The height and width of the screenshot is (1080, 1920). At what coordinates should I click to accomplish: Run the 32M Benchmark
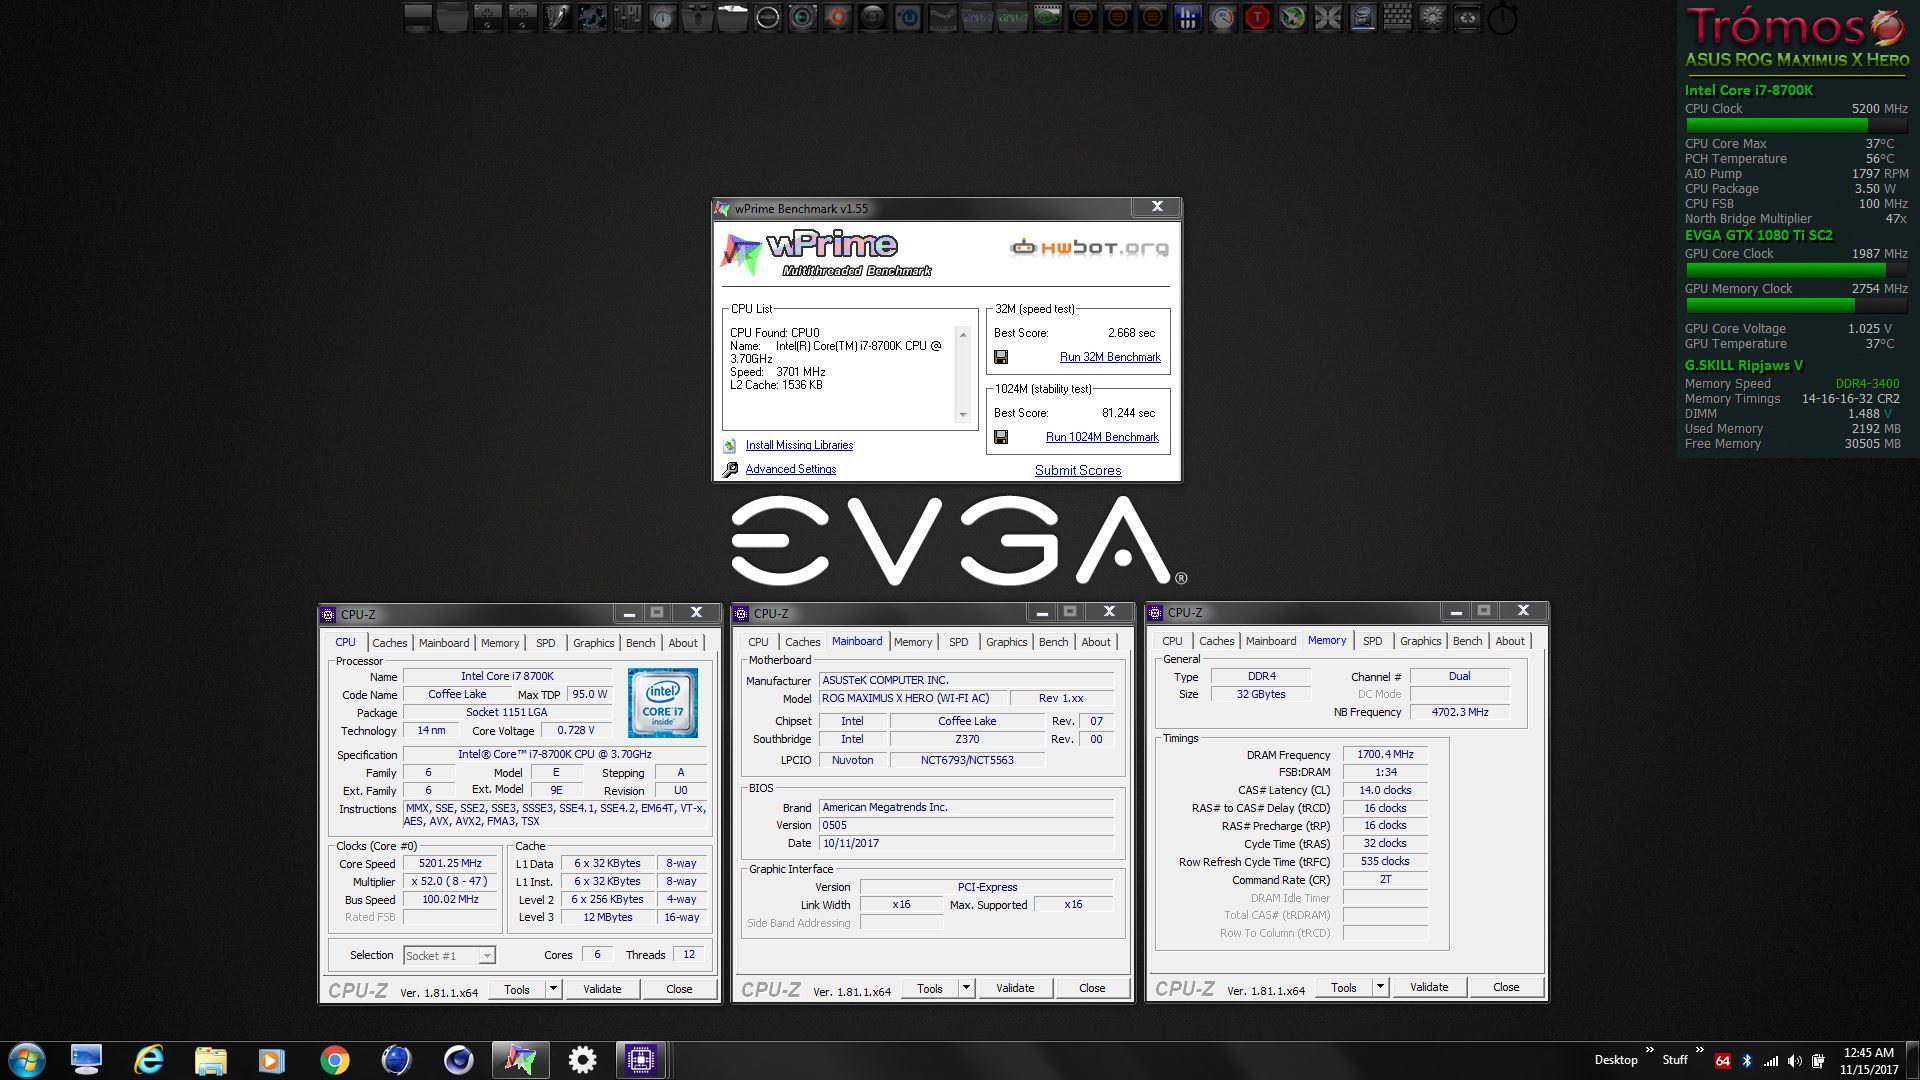pos(1110,357)
